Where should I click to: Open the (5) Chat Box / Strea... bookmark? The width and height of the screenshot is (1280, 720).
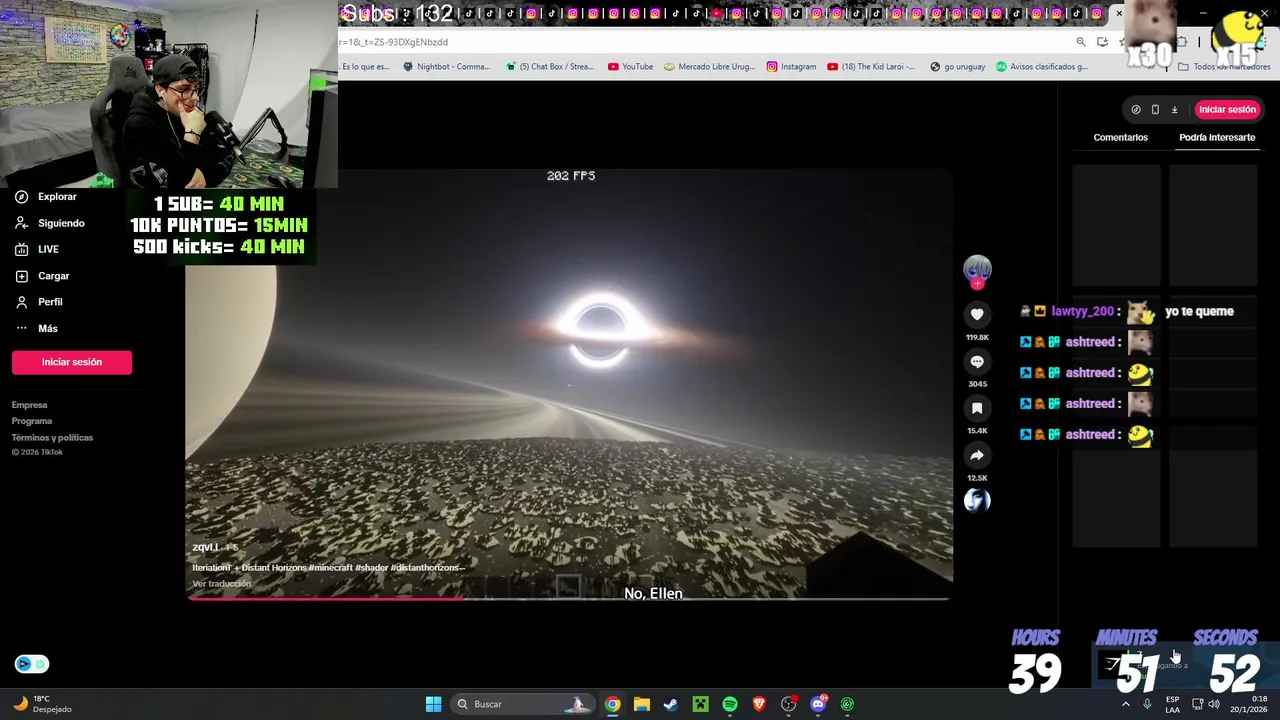(x=549, y=67)
